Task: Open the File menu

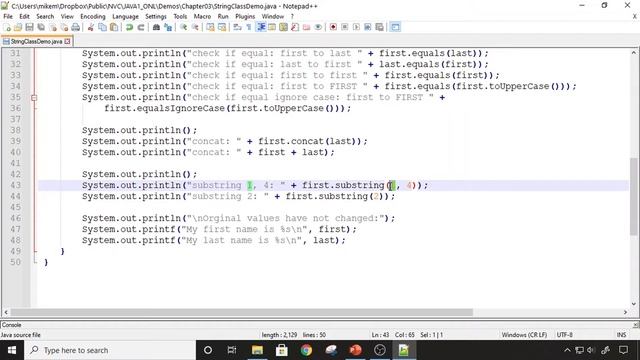Action: 8,16
